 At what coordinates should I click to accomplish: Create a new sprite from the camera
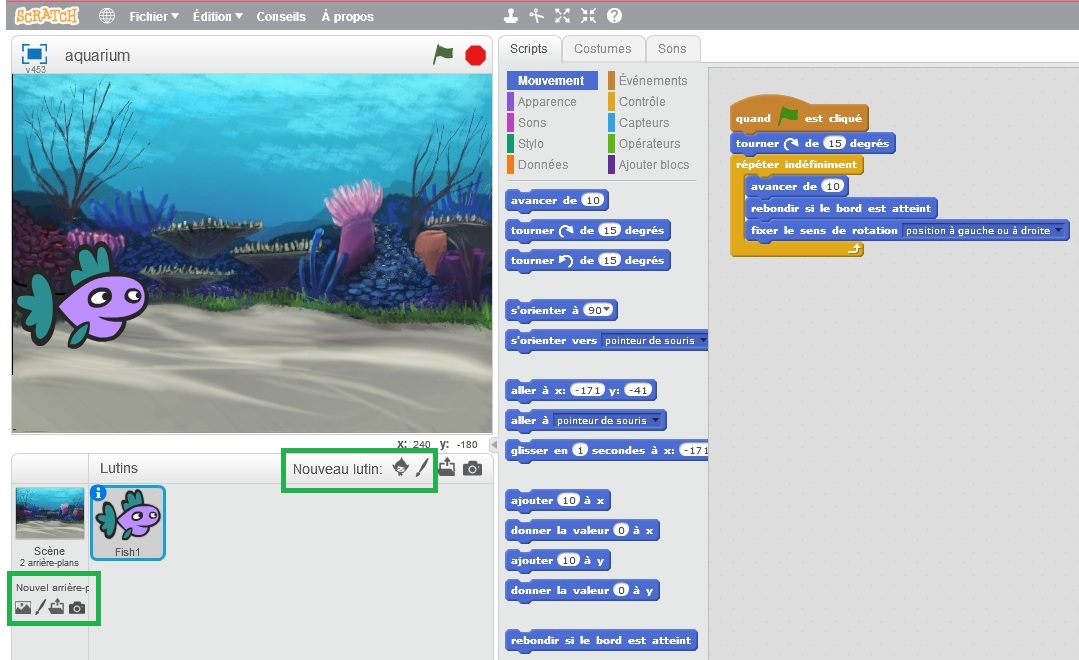(x=472, y=468)
